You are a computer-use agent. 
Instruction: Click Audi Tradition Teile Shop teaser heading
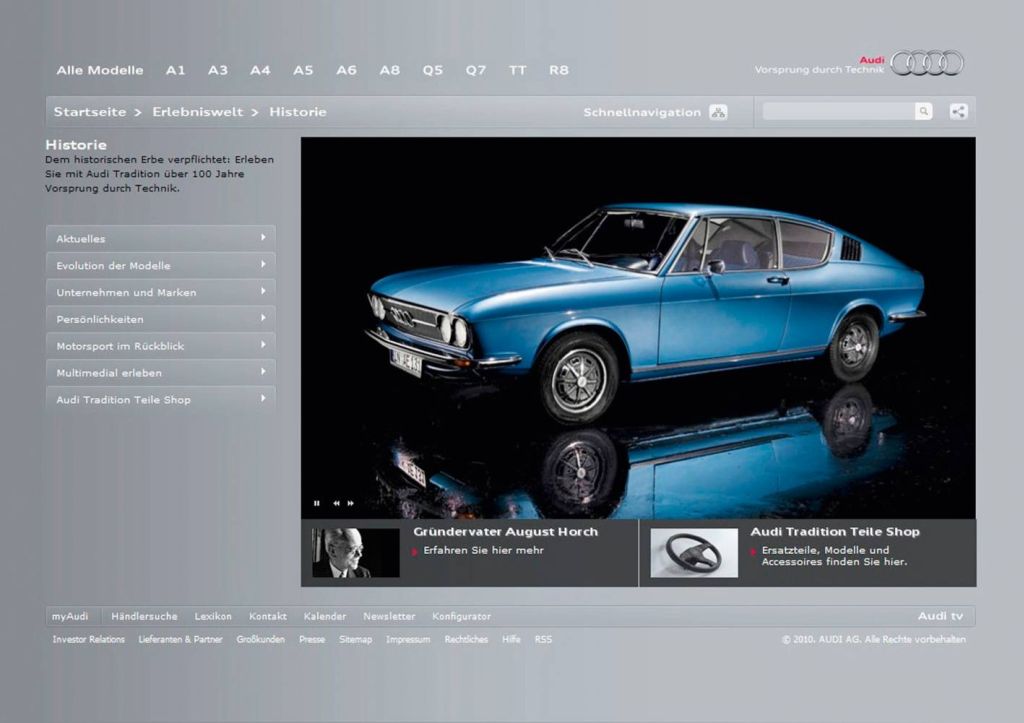pos(835,532)
